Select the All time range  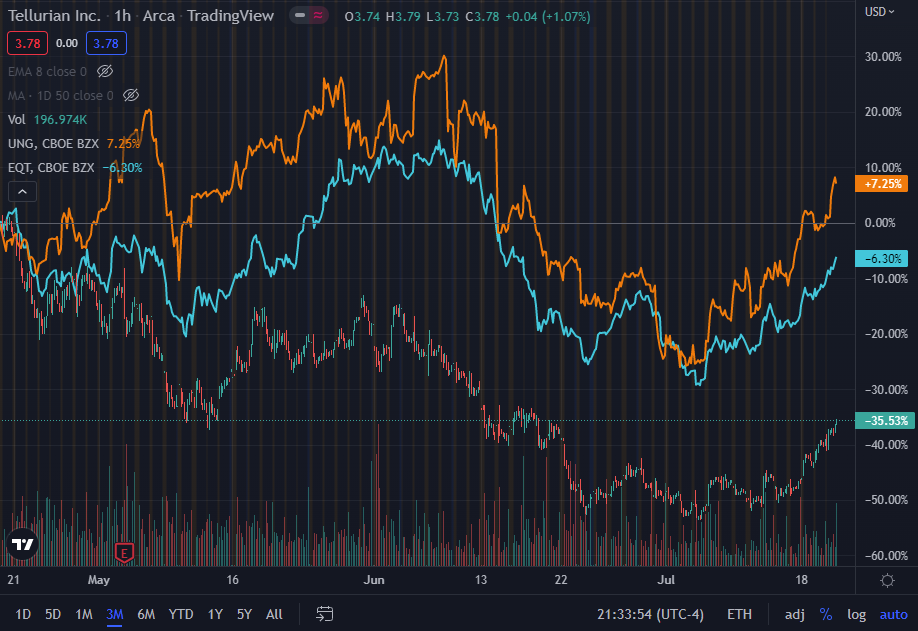[274, 614]
